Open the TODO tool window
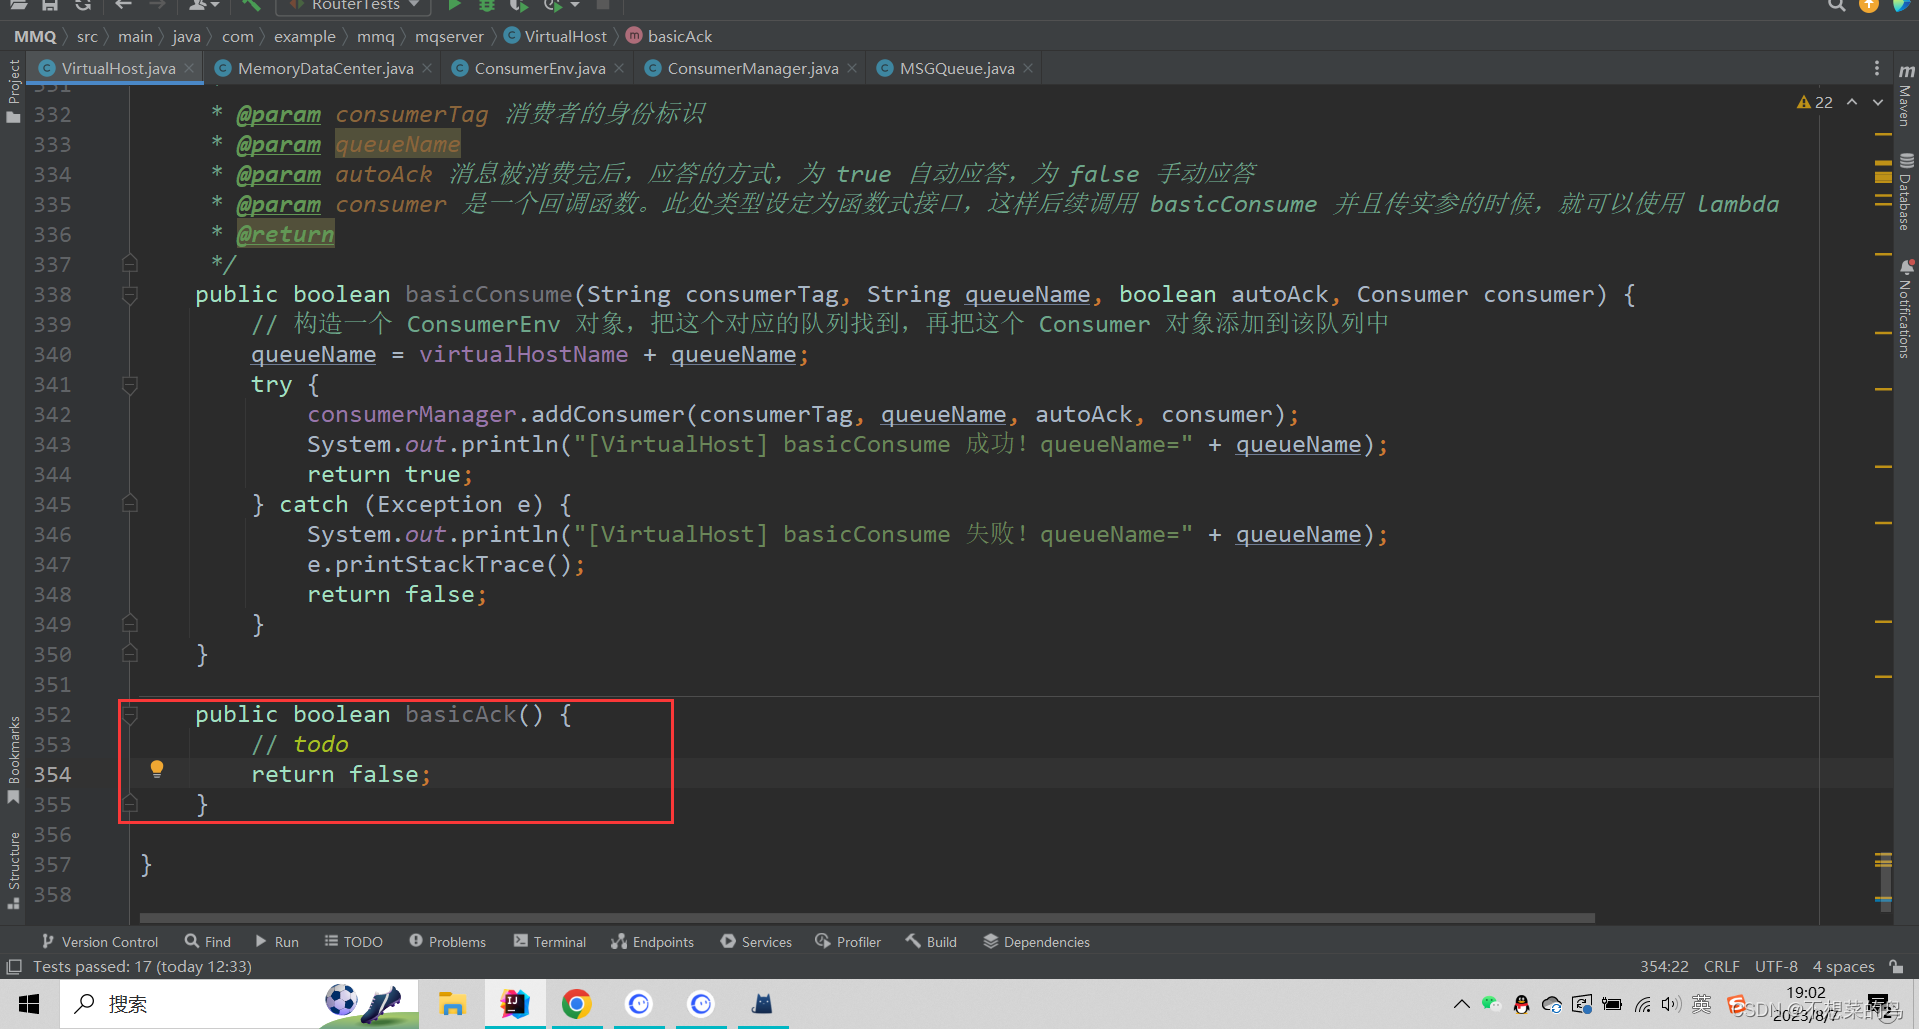This screenshot has width=1919, height=1029. coord(354,942)
